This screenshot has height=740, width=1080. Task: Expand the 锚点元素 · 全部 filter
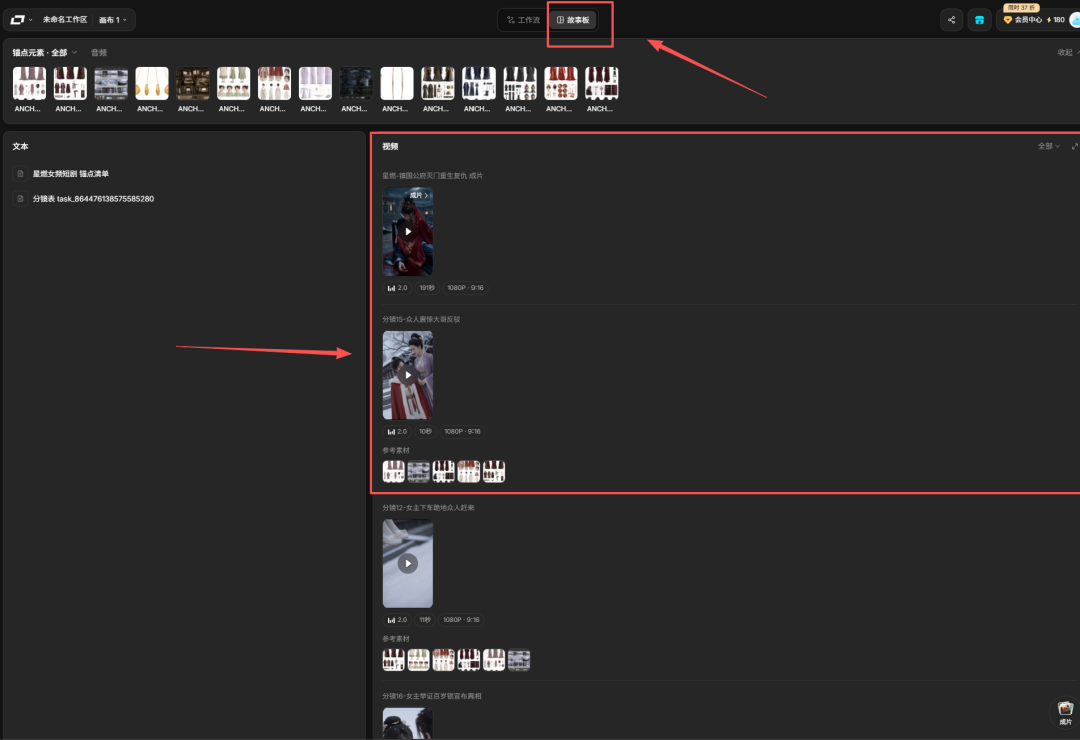[x=45, y=52]
